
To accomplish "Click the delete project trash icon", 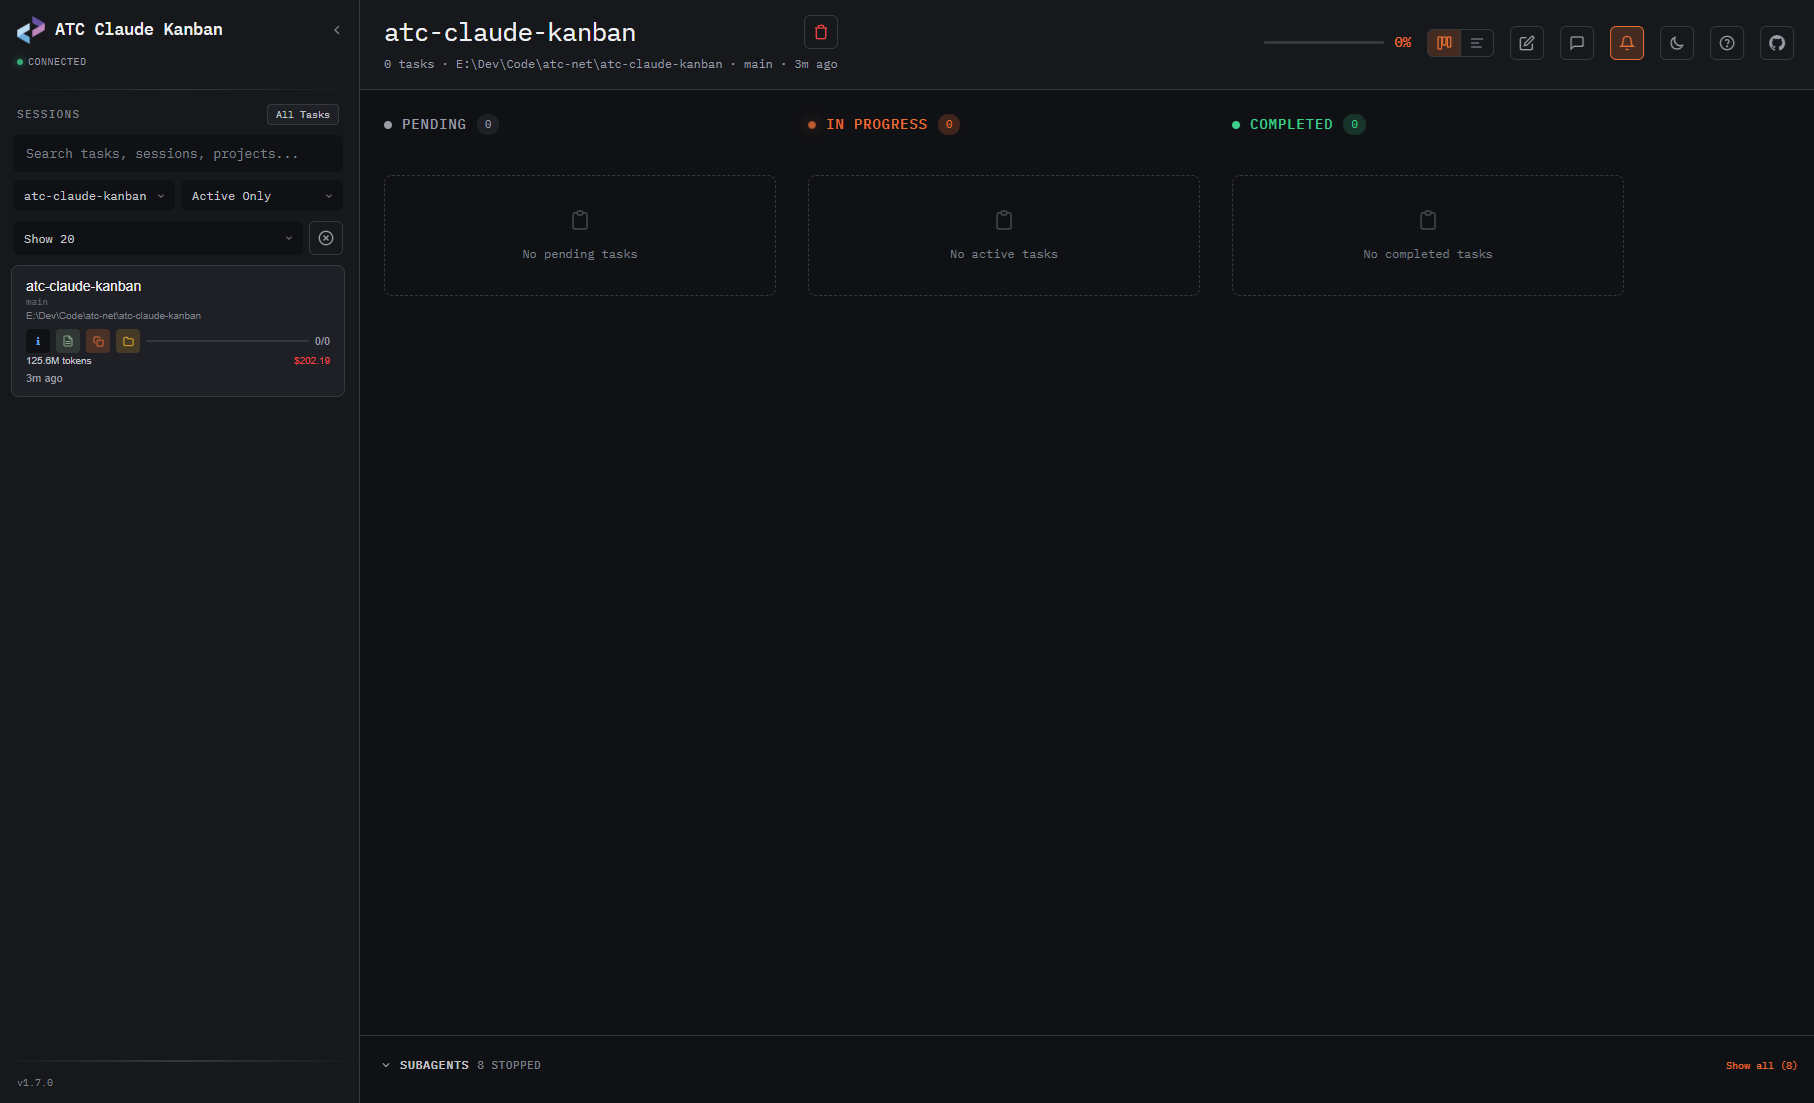I will [x=820, y=32].
